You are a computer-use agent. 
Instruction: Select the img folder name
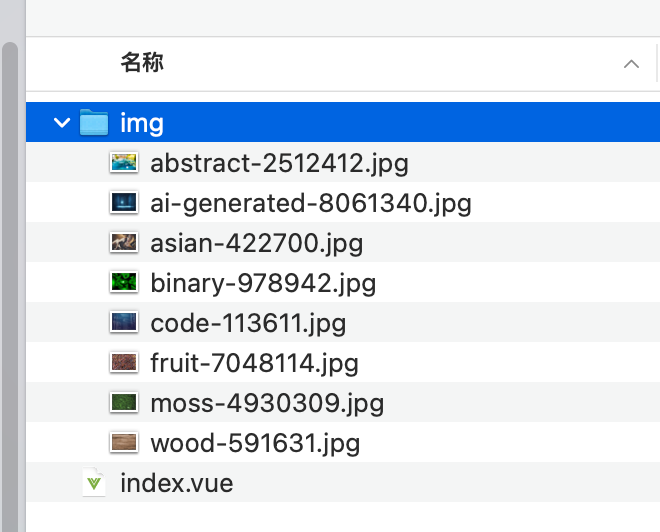coord(142,124)
